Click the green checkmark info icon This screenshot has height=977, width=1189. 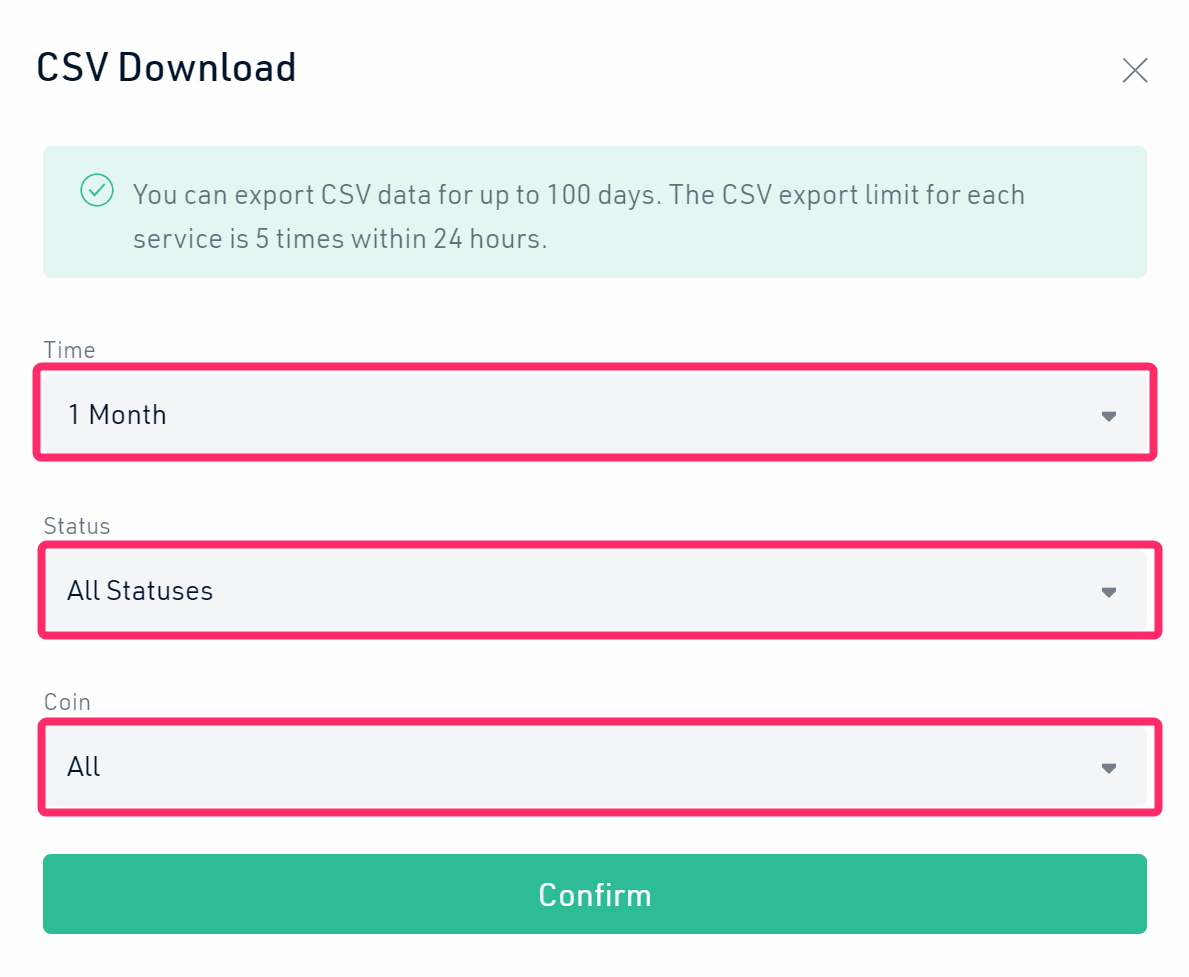click(97, 190)
